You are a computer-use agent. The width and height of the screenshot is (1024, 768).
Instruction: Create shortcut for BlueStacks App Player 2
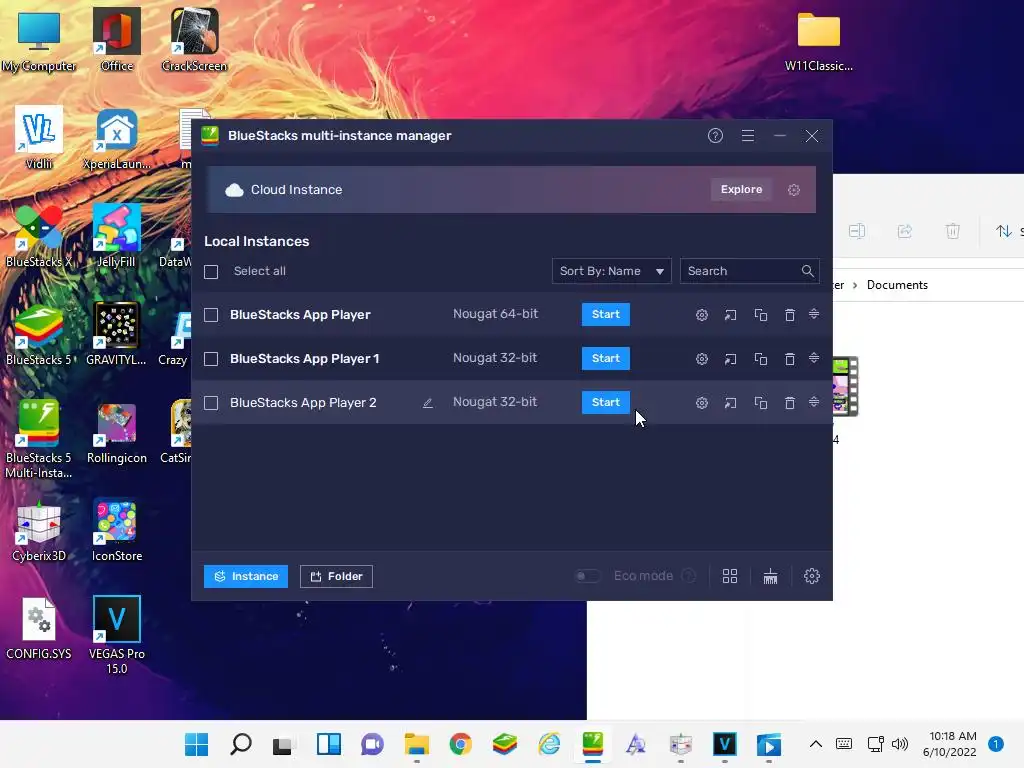[x=730, y=403]
